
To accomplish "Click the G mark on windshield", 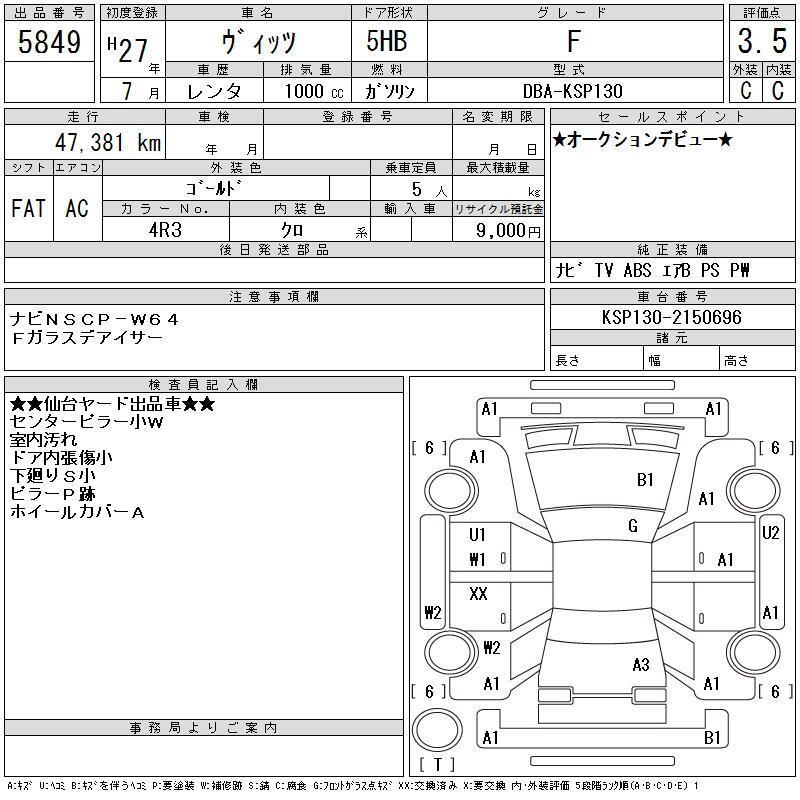I will click(x=633, y=526).
